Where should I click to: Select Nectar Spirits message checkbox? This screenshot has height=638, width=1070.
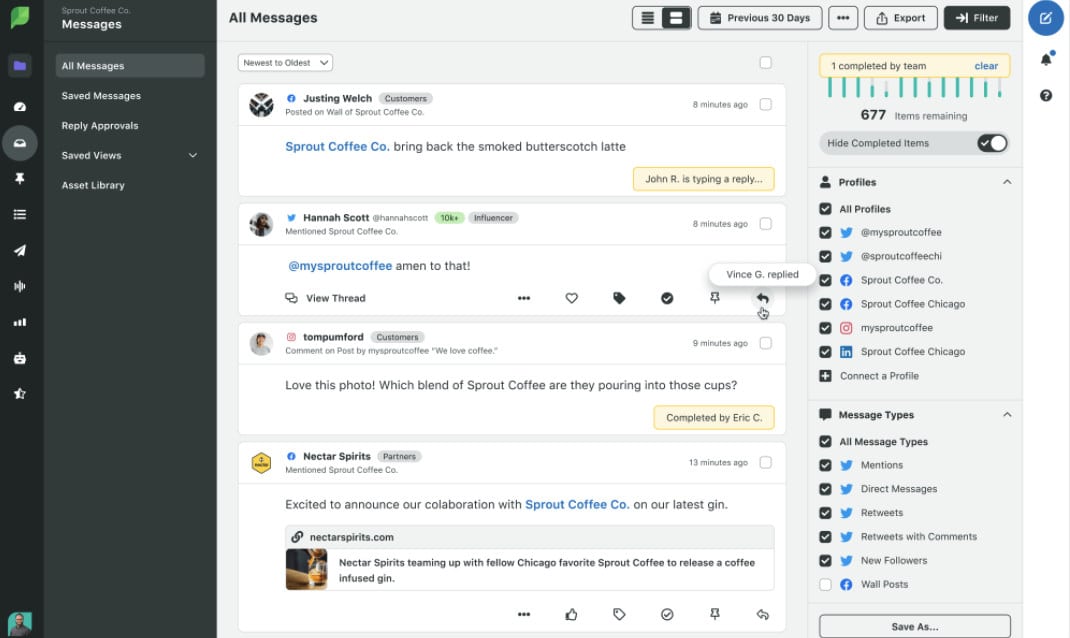click(x=766, y=463)
